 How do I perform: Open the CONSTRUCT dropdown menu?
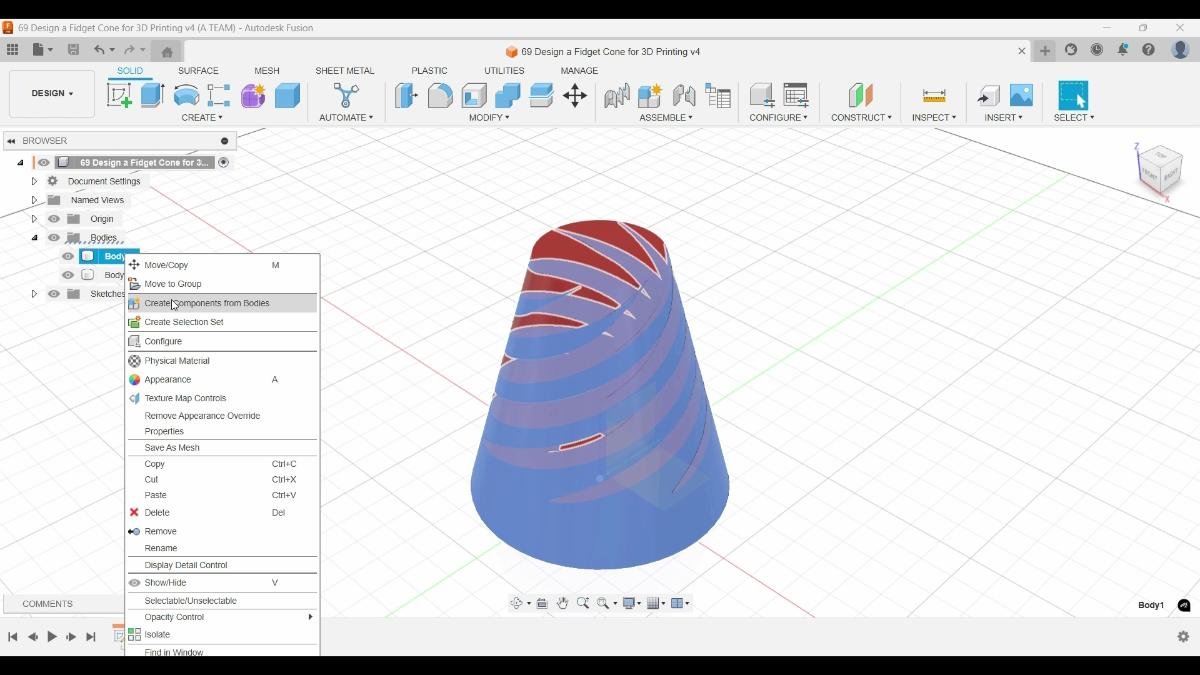pyautogui.click(x=861, y=117)
